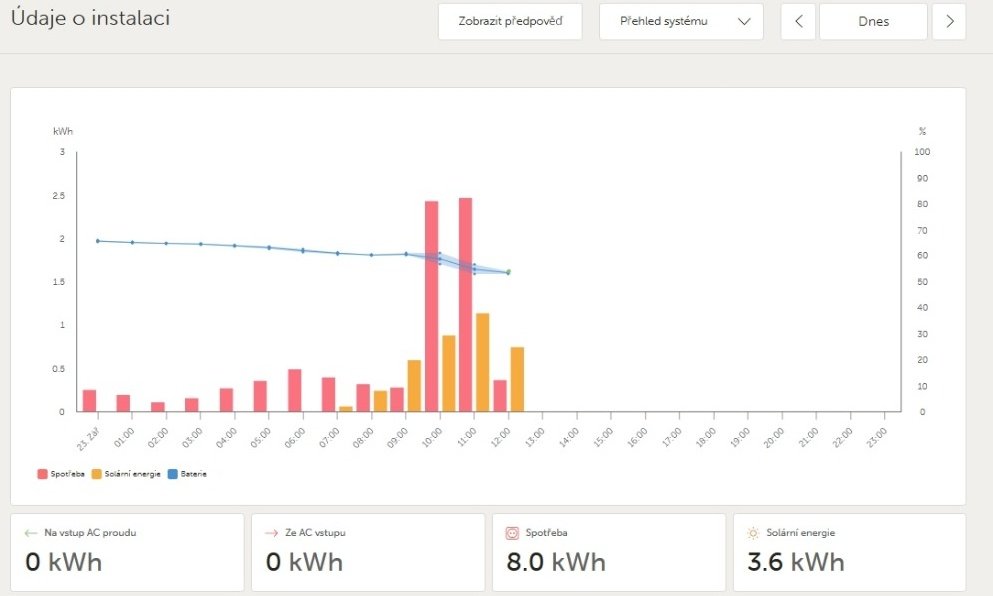993x596 pixels.
Task: Open the Přehled systému dropdown
Action: click(x=680, y=21)
